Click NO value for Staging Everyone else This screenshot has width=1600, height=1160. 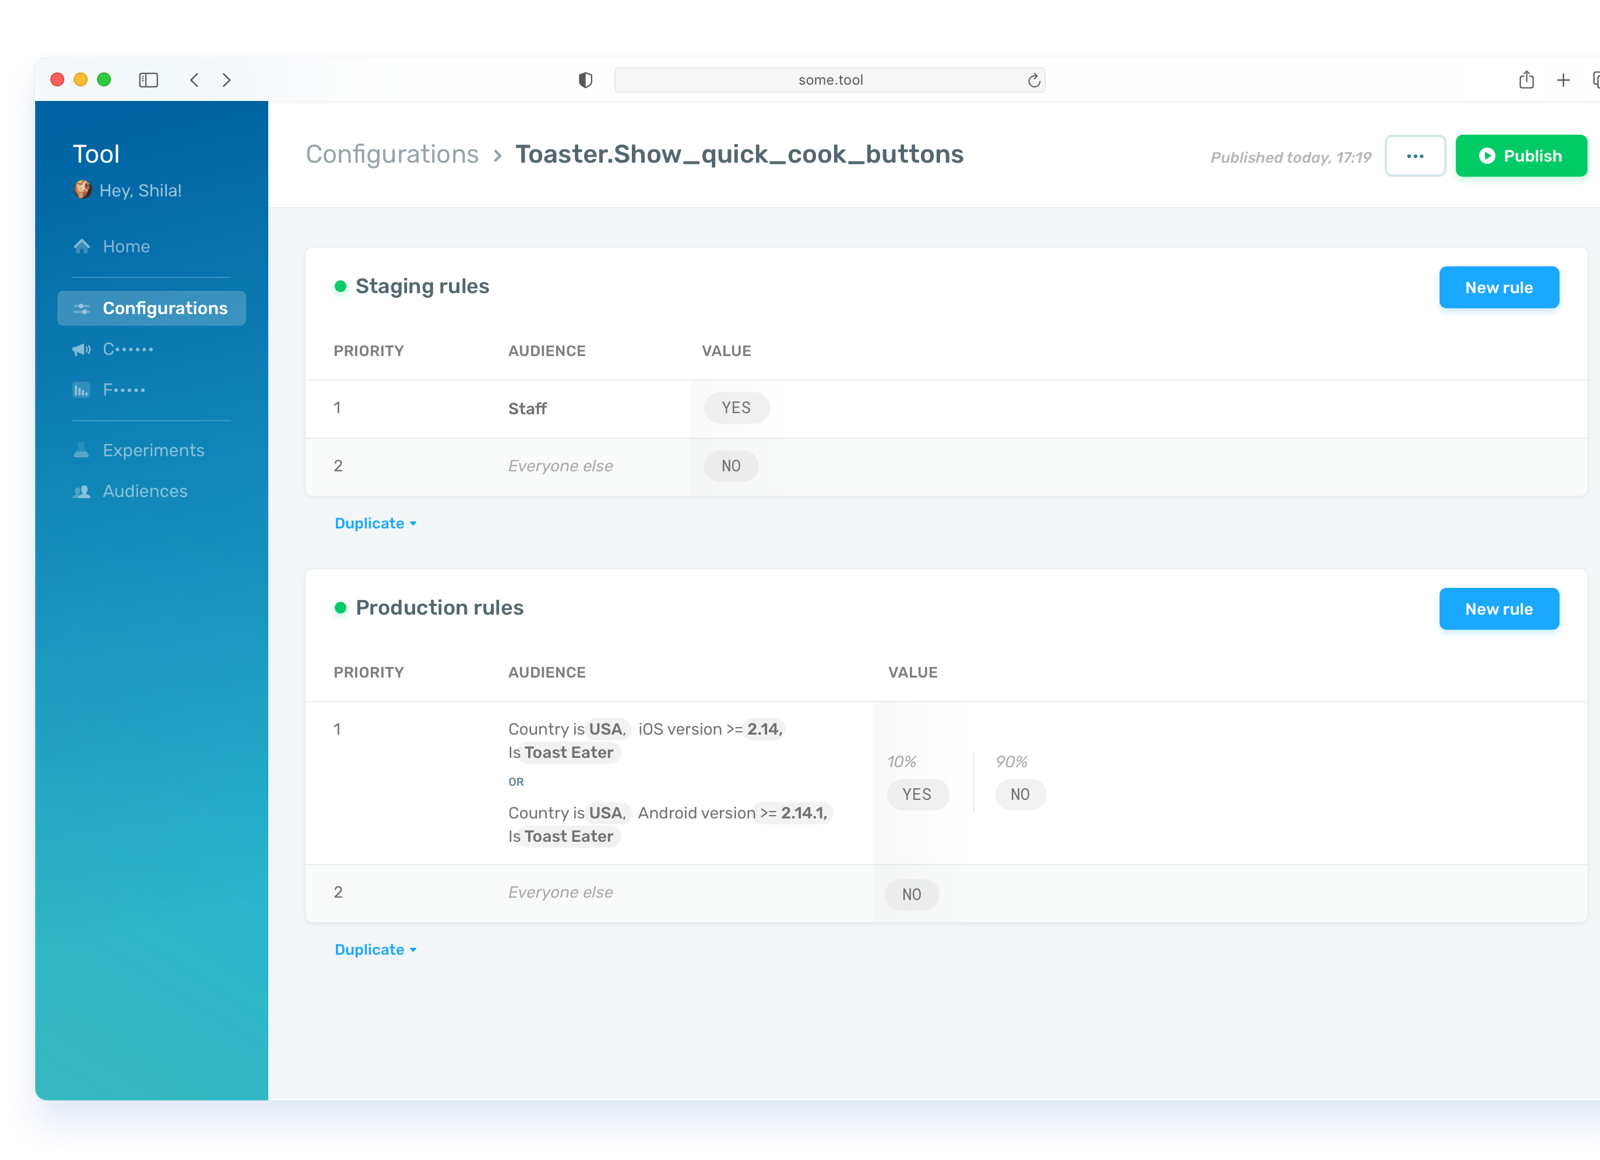pyautogui.click(x=731, y=466)
